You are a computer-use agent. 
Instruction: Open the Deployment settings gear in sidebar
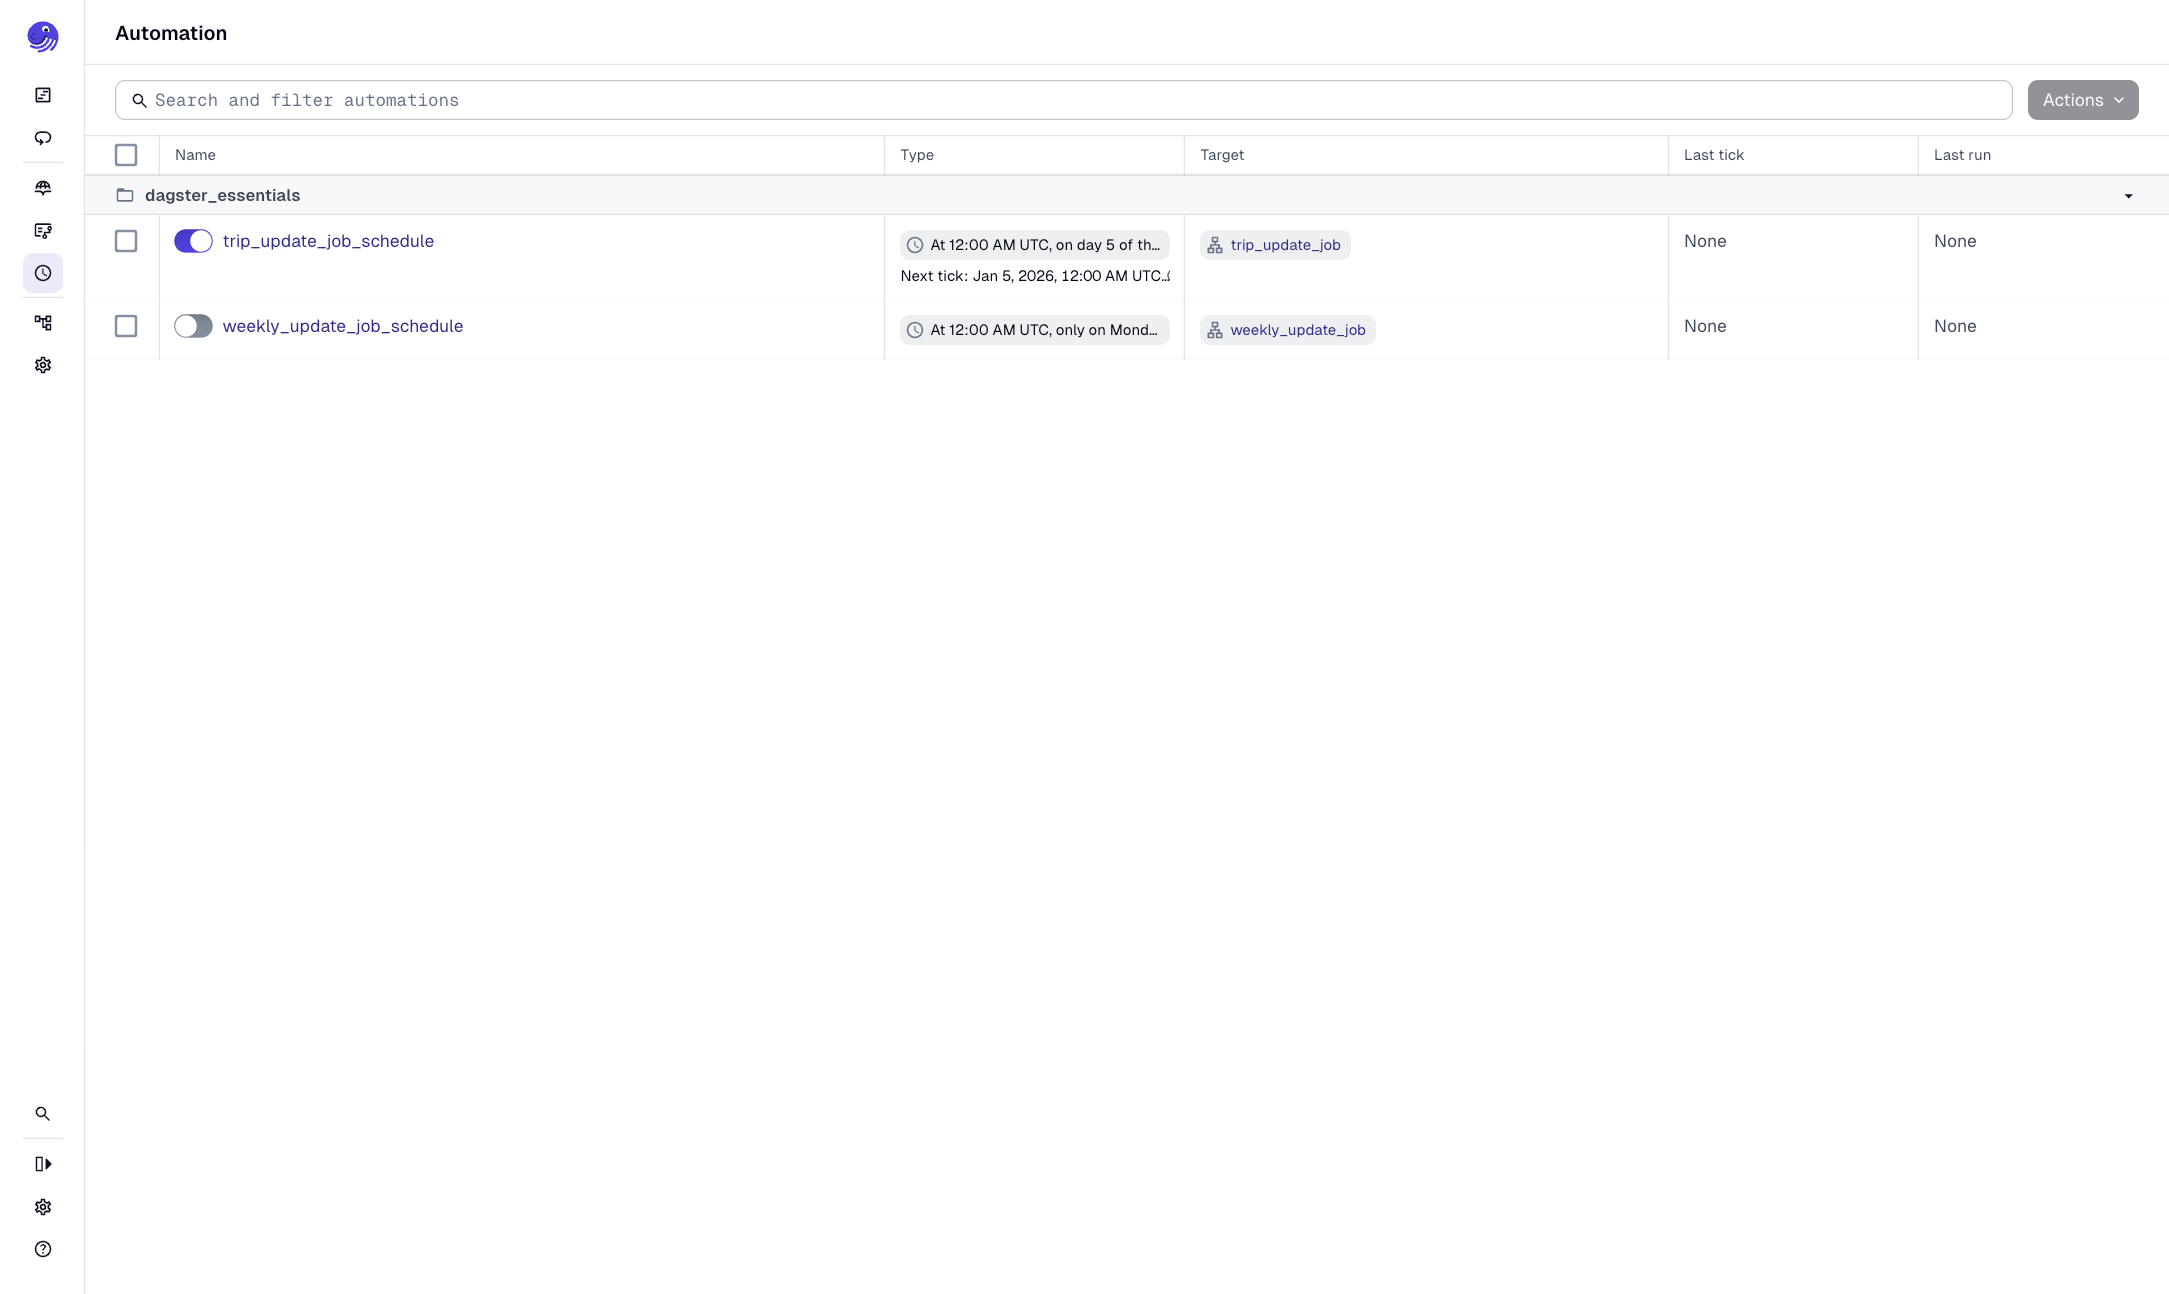[42, 364]
